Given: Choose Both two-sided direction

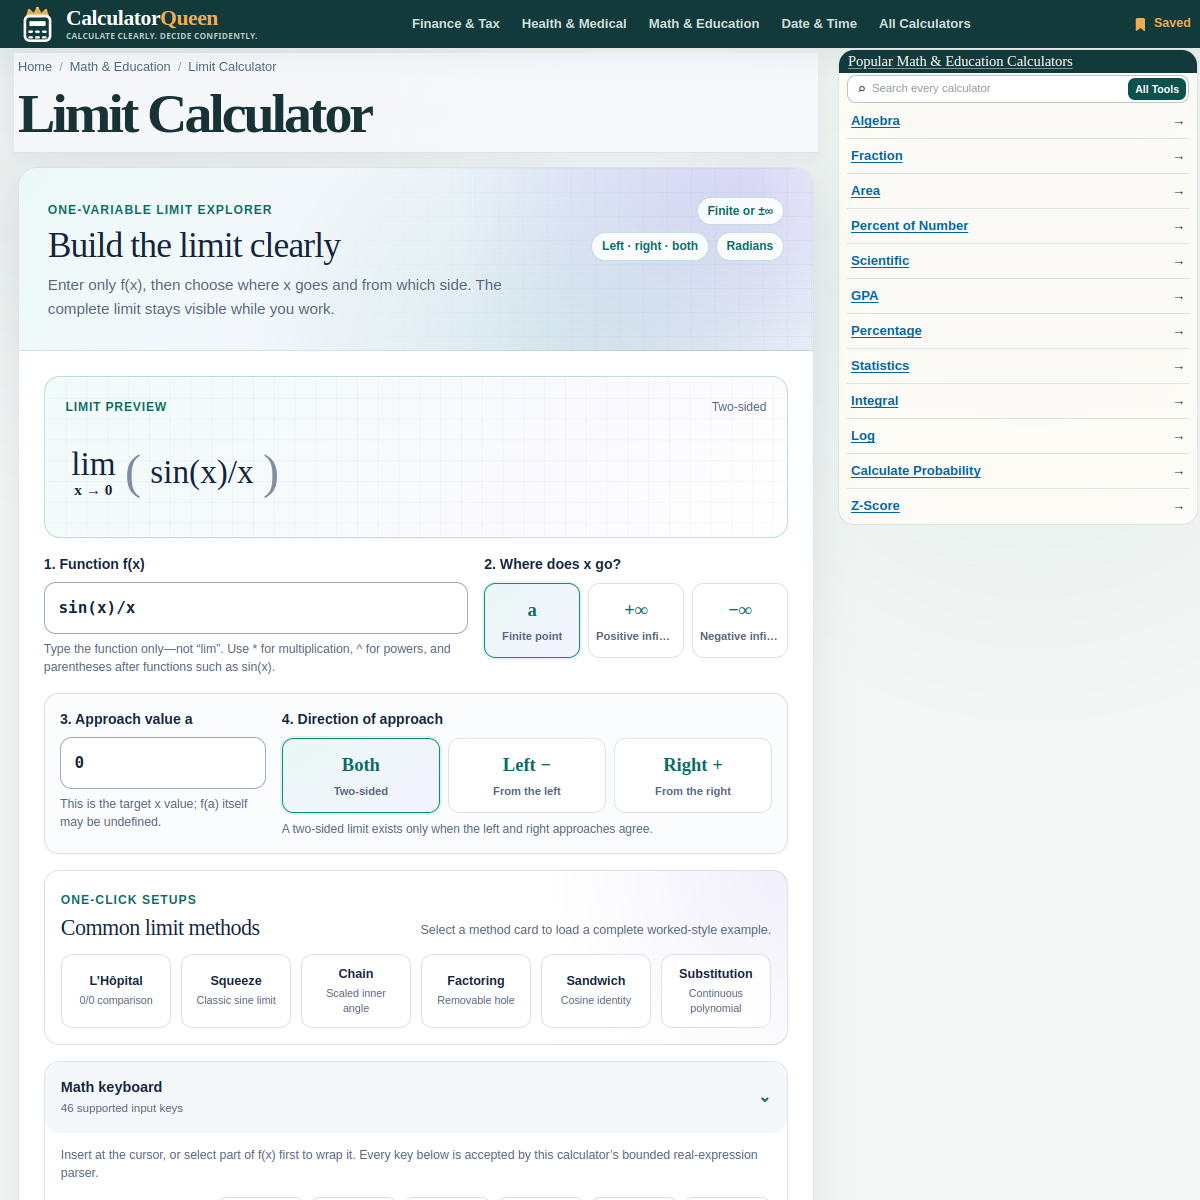Looking at the screenshot, I should [361, 775].
